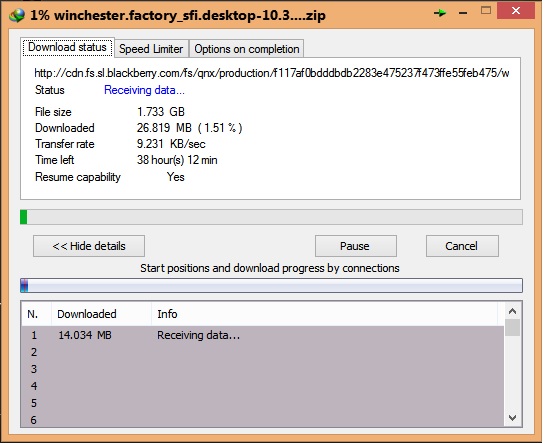Close the download dialog with red X
This screenshot has height=443, width=549.
click(516, 11)
